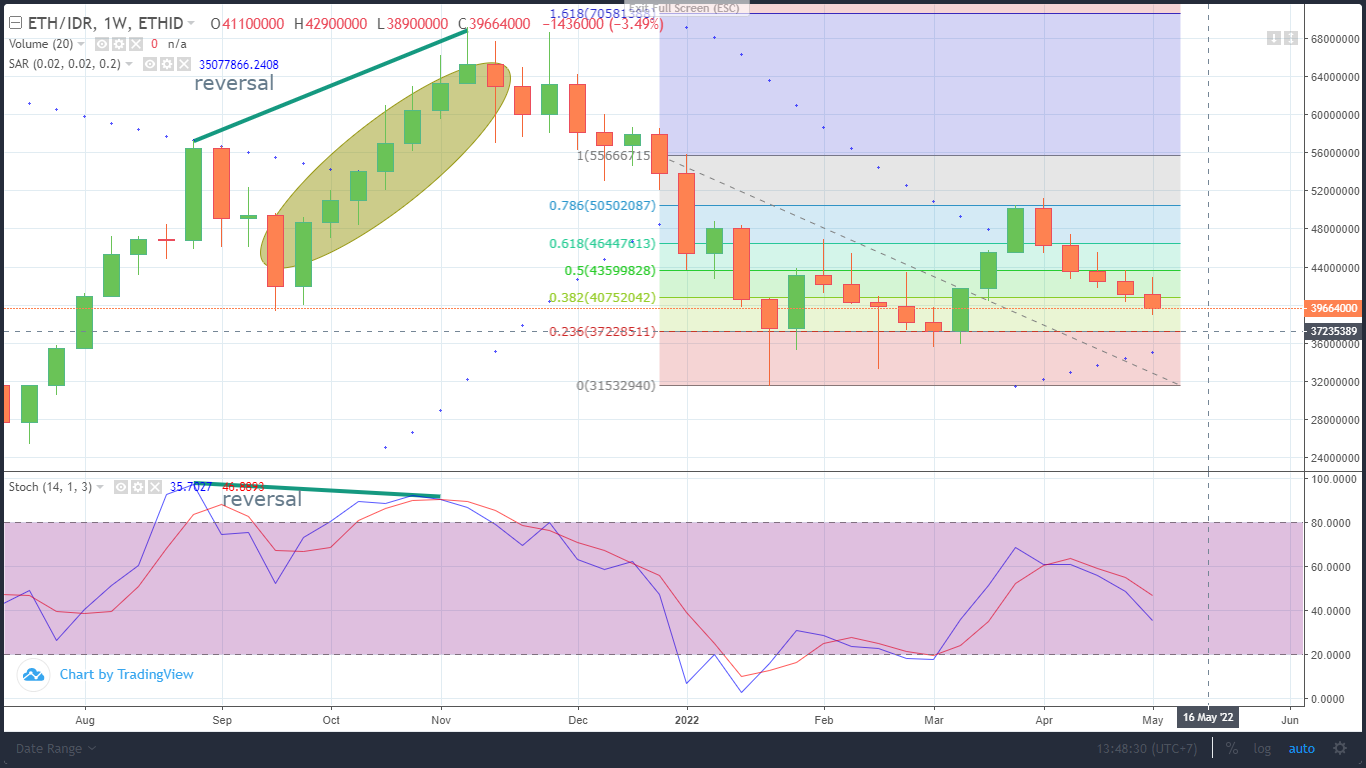Screen dimensions: 1366x768
Task: Click the open price O 41100000
Action: [247, 23]
